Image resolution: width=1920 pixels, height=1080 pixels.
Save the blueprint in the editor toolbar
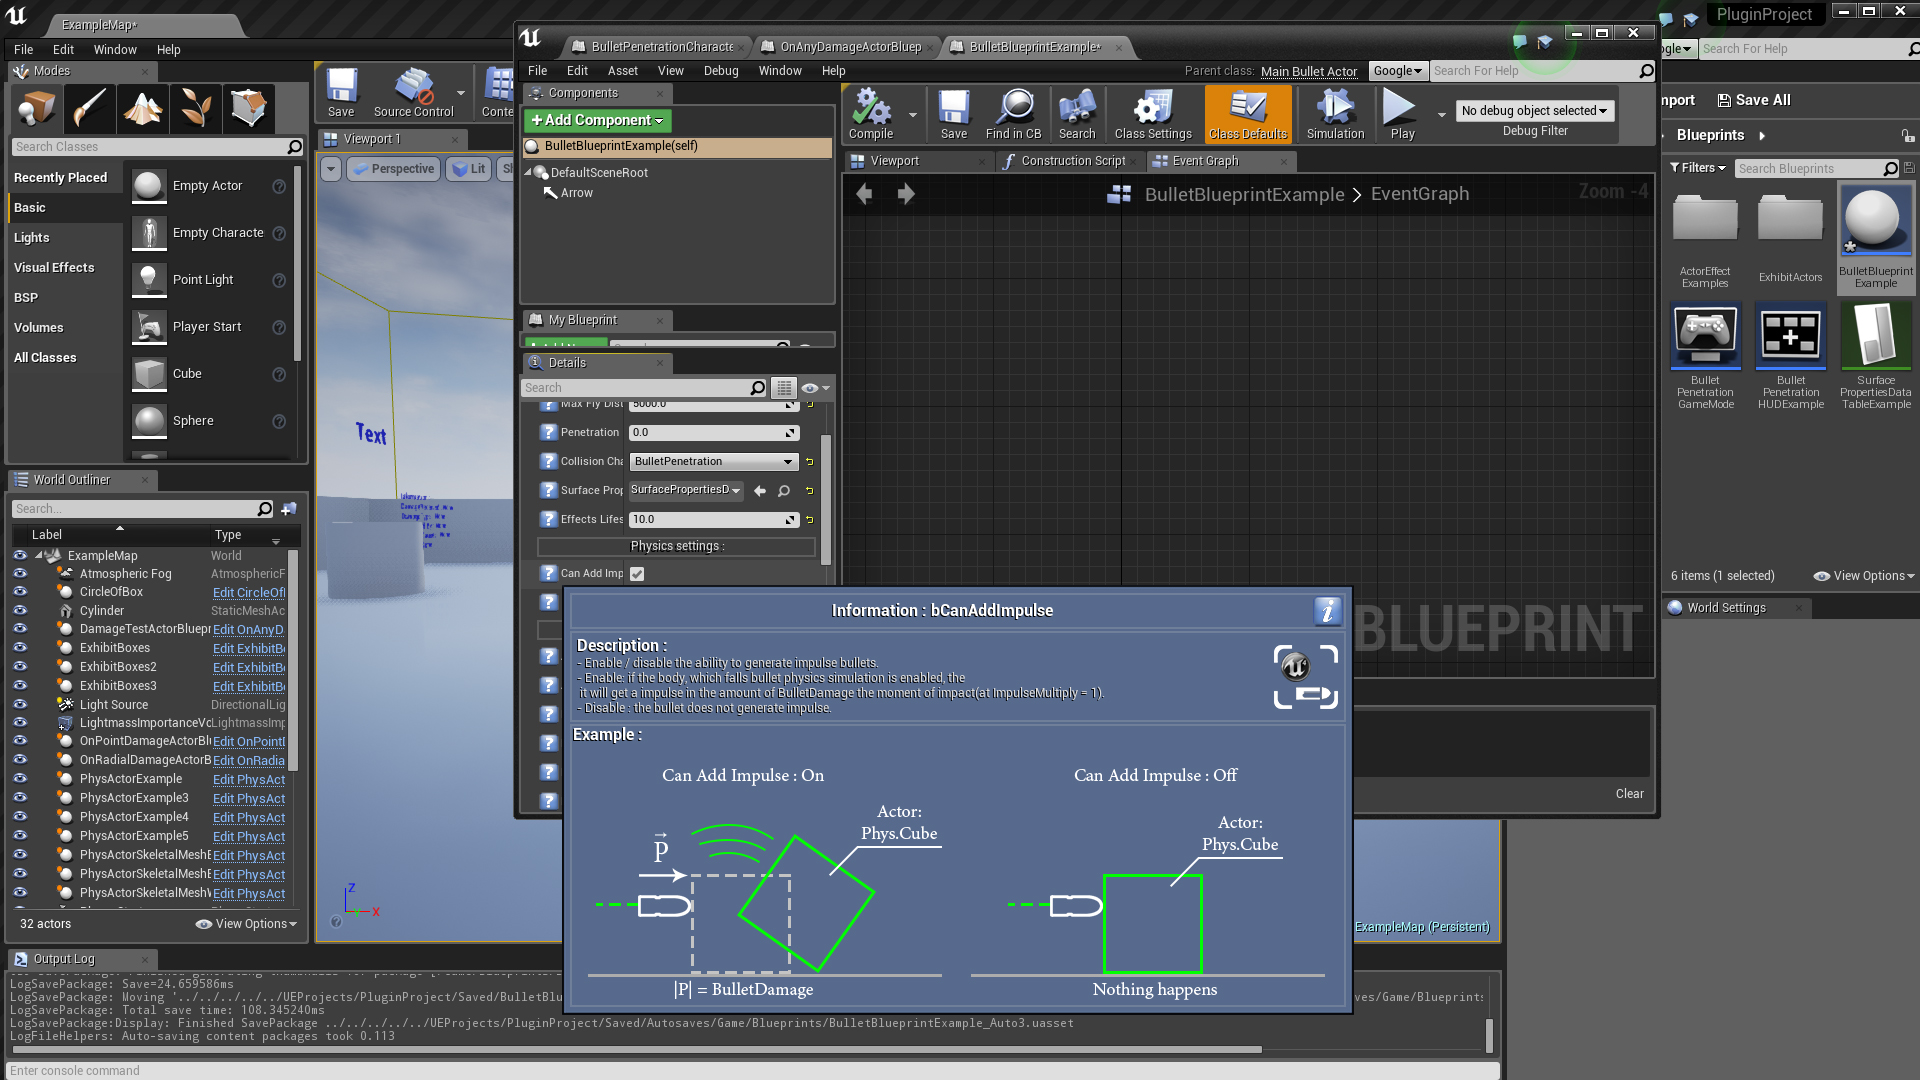click(x=953, y=113)
